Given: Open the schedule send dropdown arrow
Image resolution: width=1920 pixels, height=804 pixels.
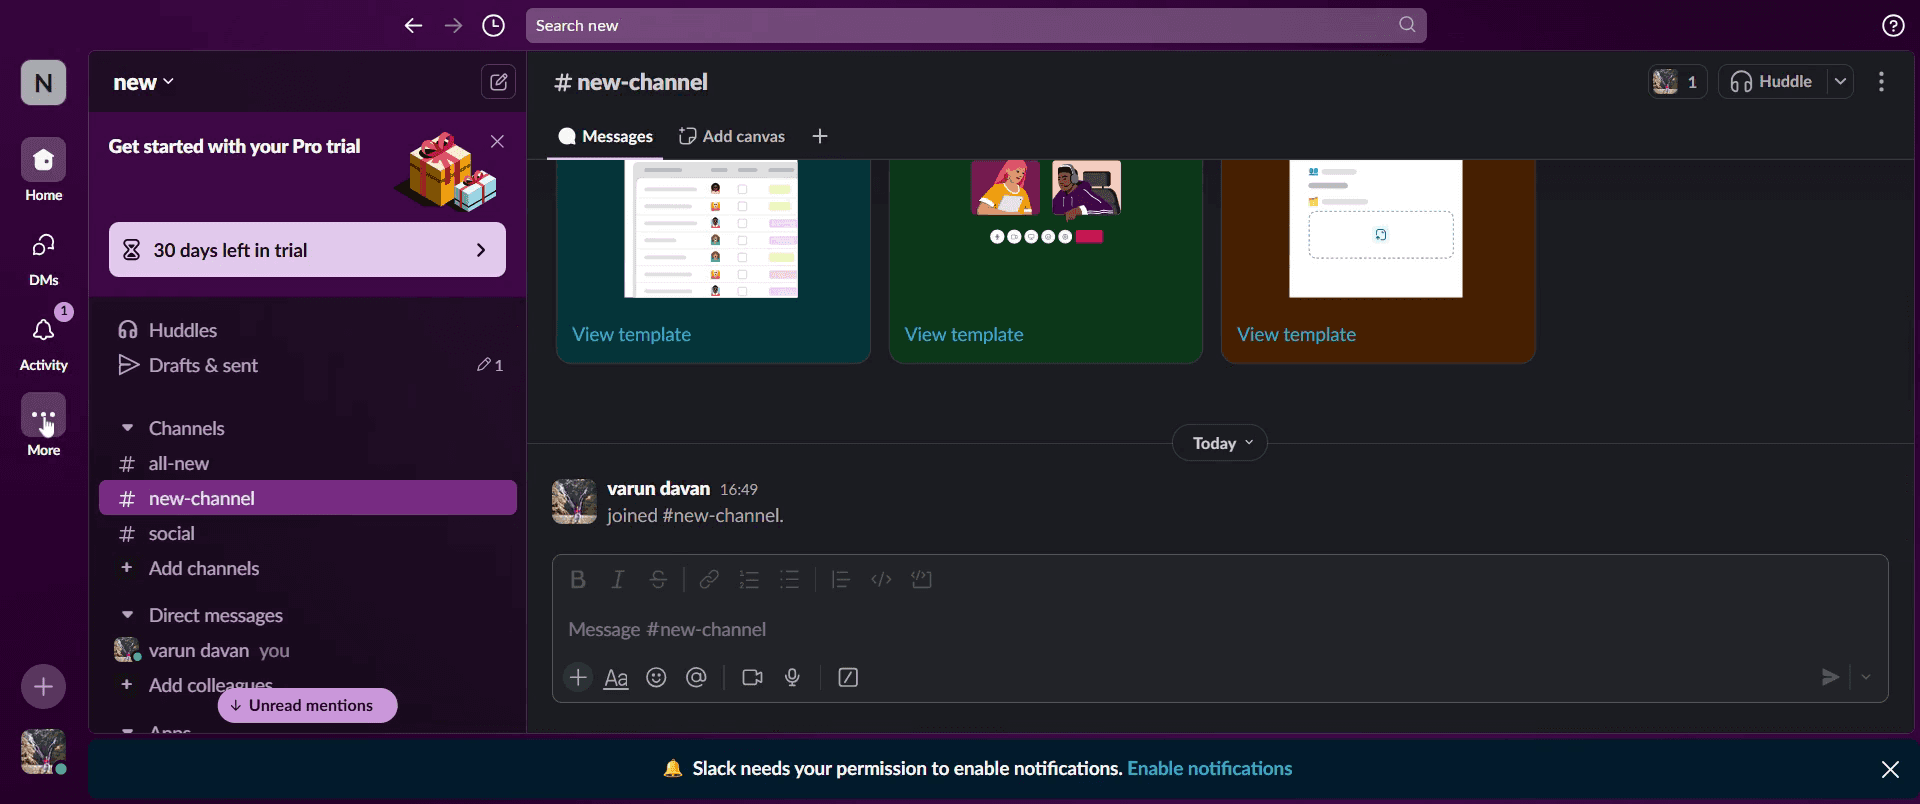Looking at the screenshot, I should pos(1866,678).
